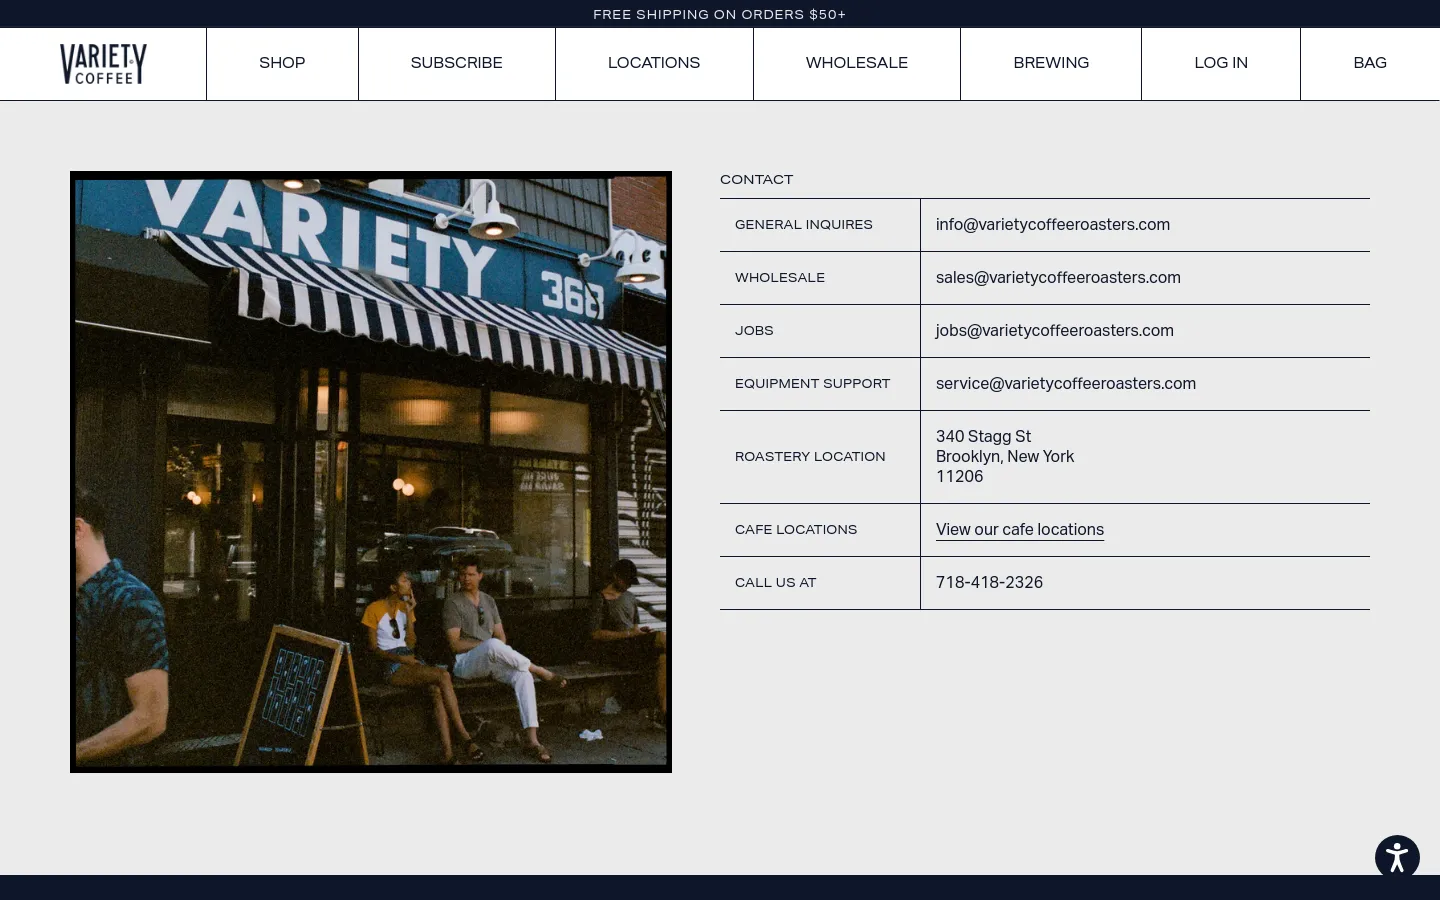
Task: Follow the View our cafe locations link
Action: [1020, 530]
